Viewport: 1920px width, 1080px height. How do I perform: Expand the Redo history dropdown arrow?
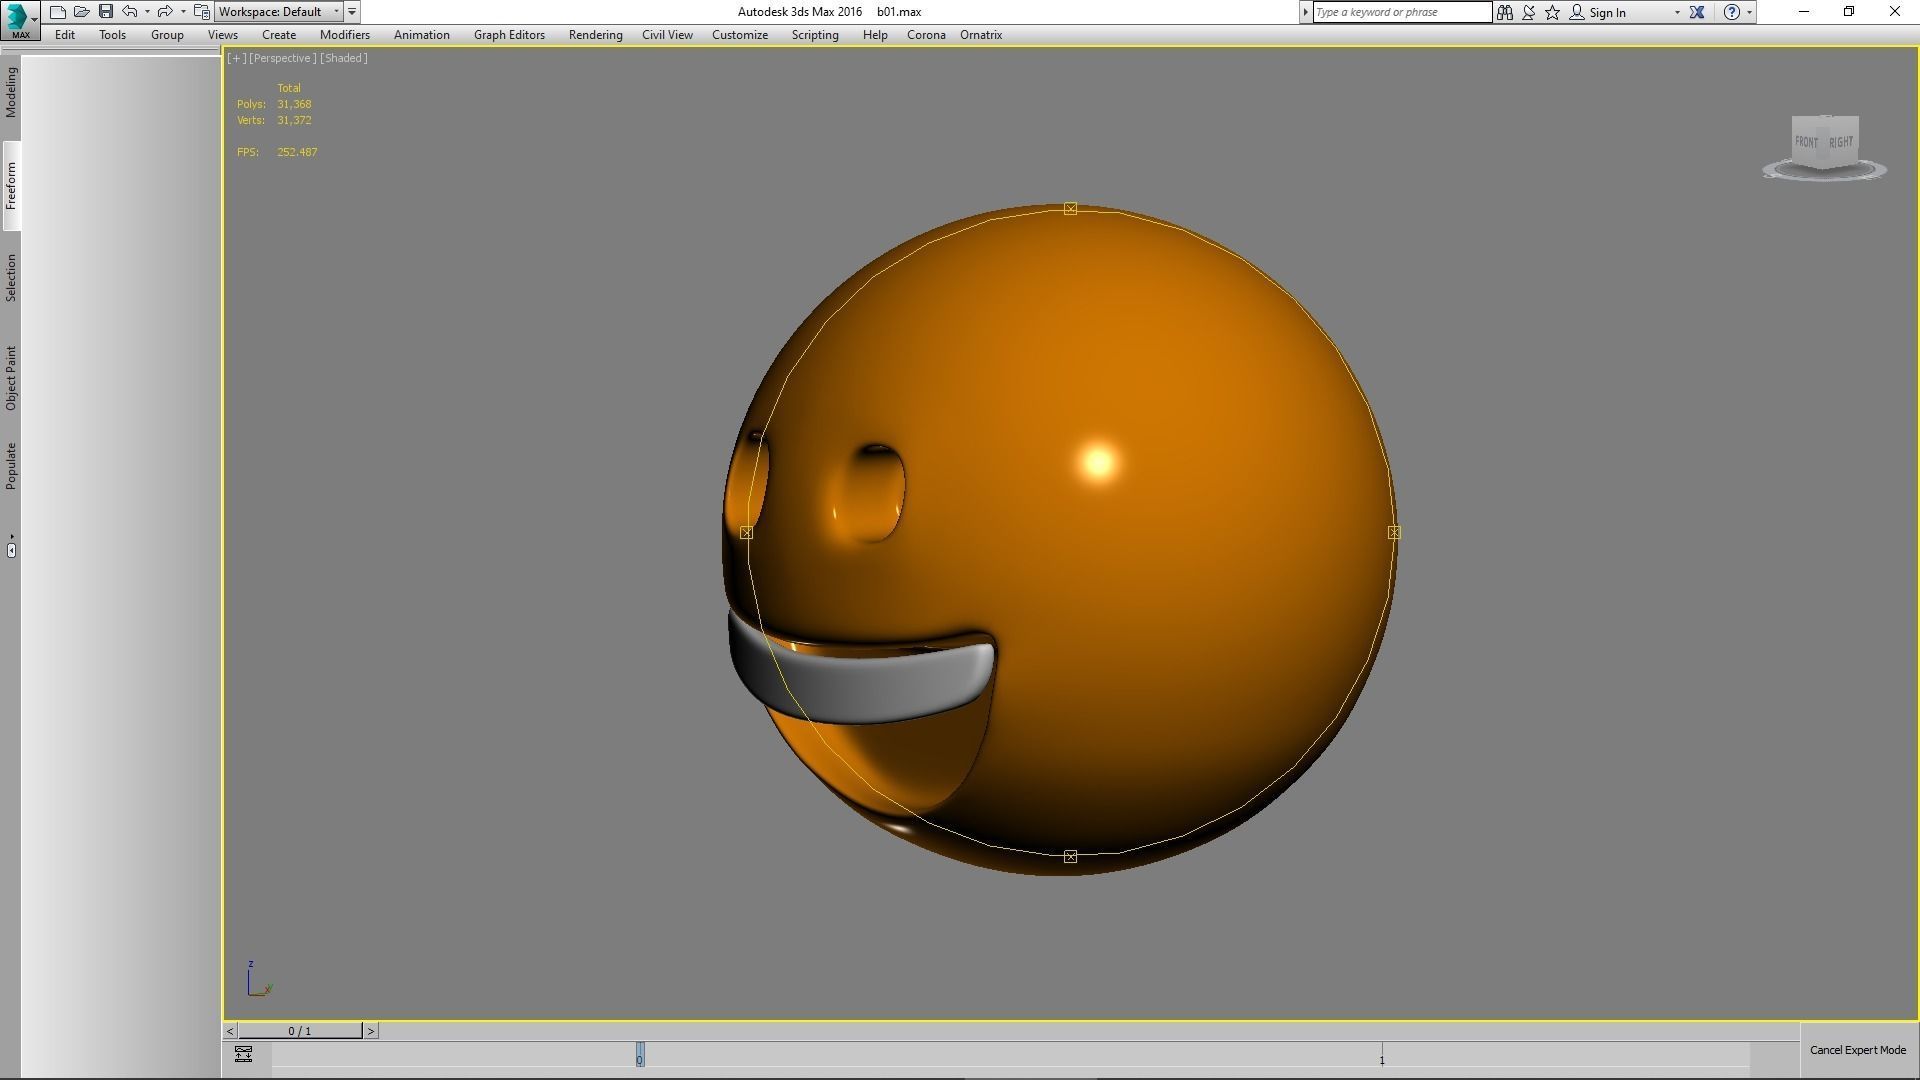tap(183, 12)
